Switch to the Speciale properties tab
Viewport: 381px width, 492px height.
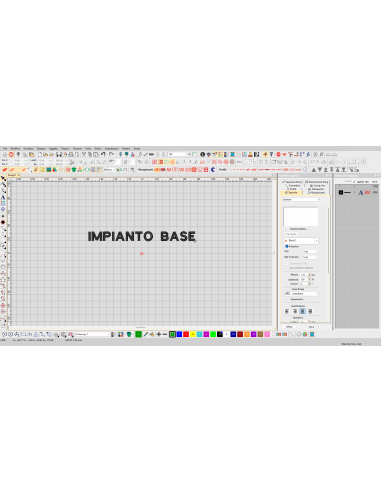[292, 193]
